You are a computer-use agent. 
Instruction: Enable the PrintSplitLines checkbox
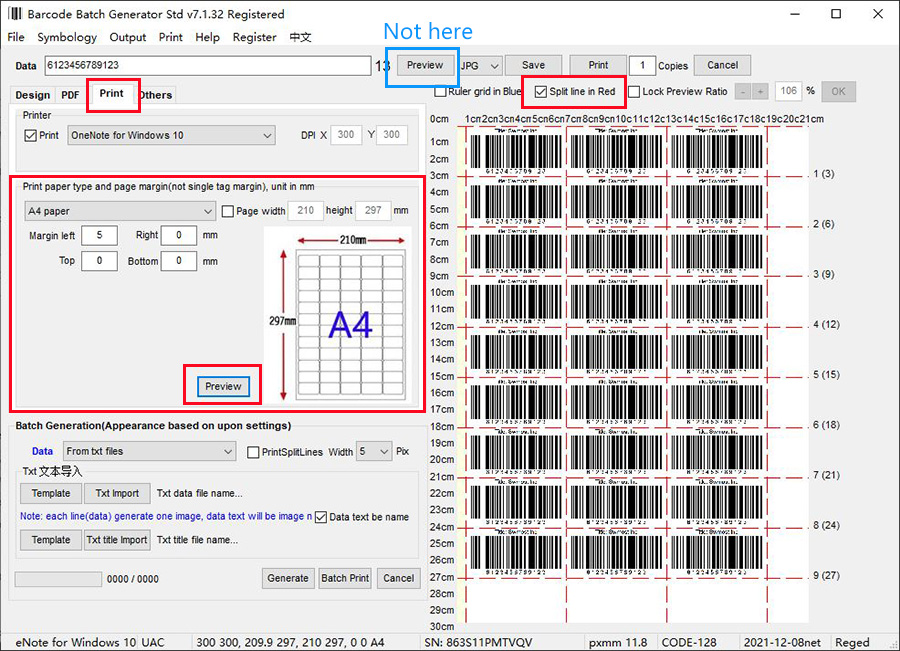(254, 452)
